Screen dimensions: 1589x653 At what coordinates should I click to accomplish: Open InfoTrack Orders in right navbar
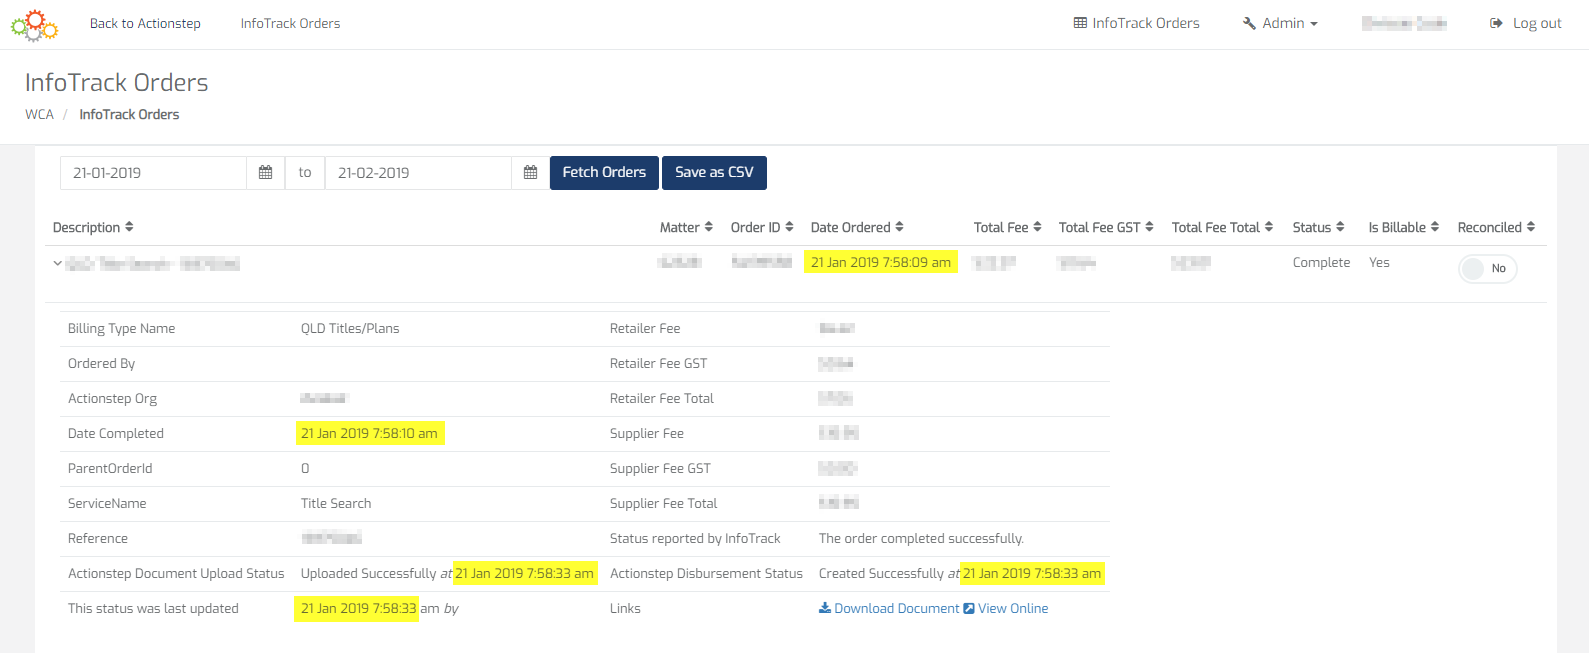[1137, 23]
